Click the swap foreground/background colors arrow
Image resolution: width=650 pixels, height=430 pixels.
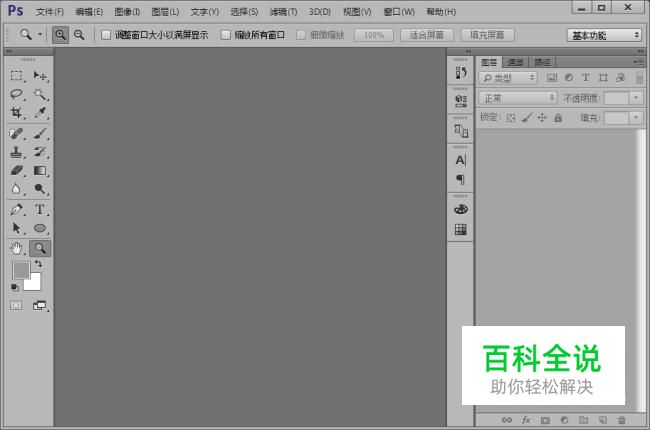tap(38, 263)
